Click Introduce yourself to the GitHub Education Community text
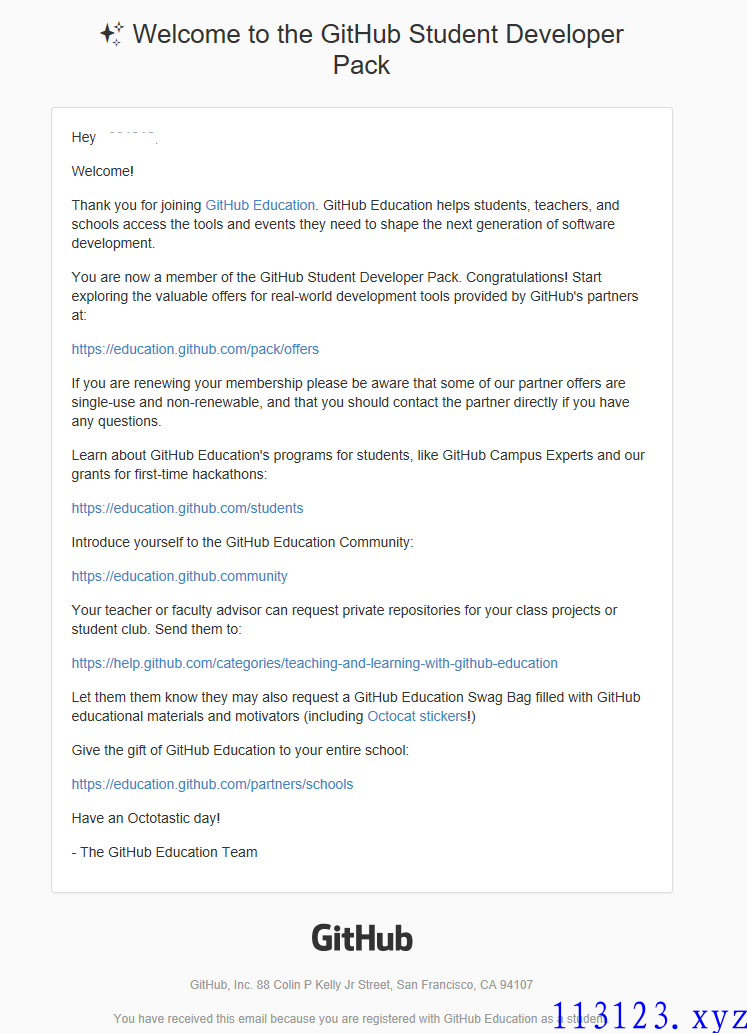 (x=242, y=542)
